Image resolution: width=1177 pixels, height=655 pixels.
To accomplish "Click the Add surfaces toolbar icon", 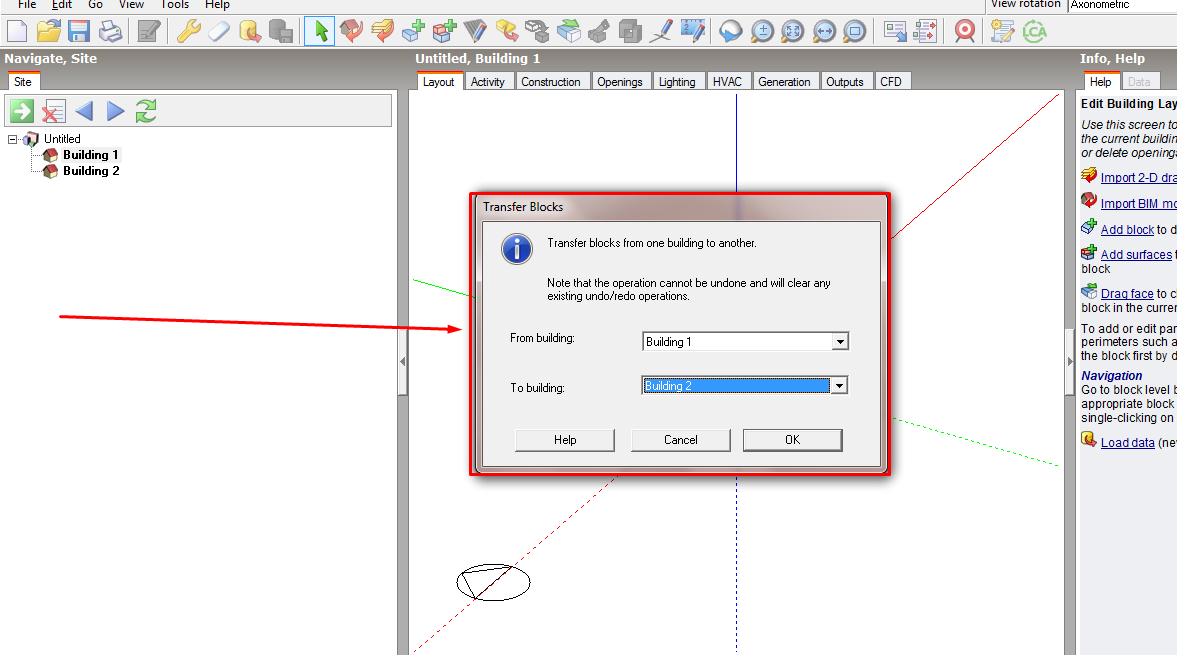I will click(x=444, y=32).
